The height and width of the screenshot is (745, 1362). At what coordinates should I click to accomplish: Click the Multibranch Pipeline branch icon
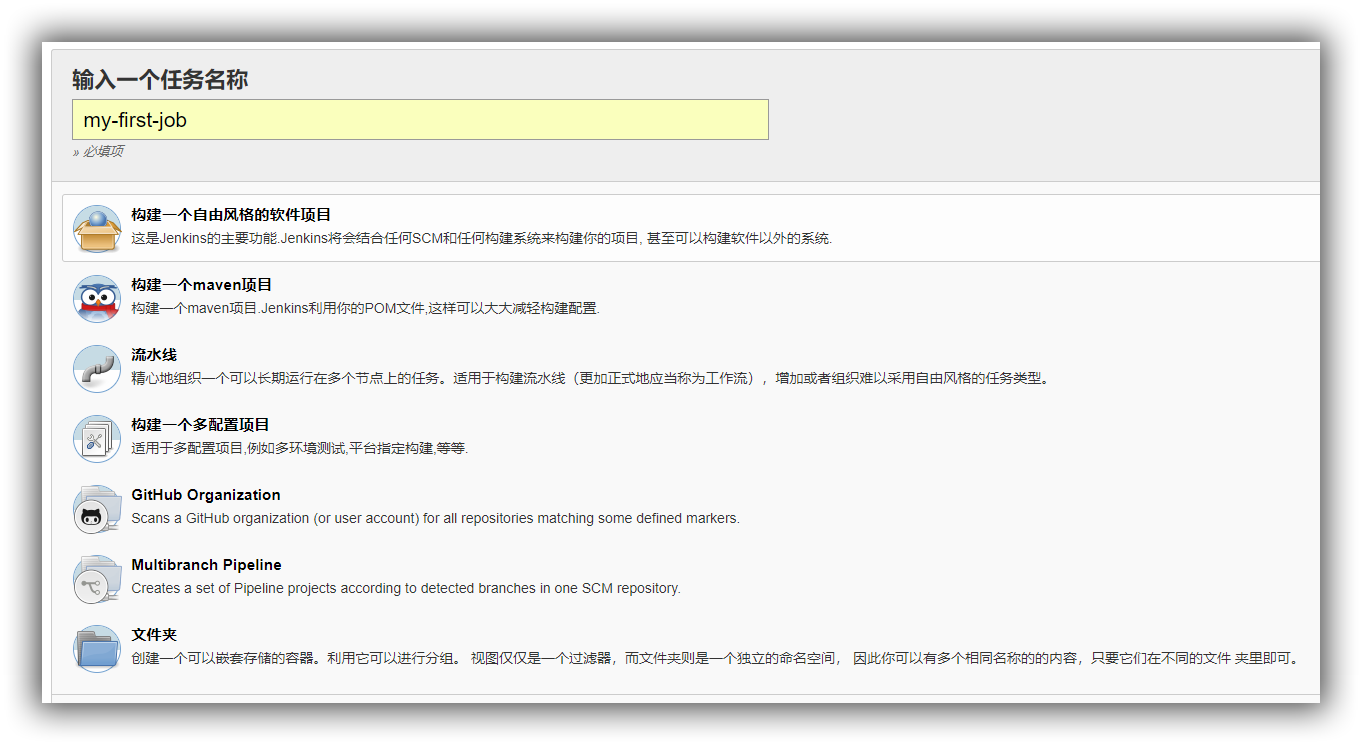point(97,579)
